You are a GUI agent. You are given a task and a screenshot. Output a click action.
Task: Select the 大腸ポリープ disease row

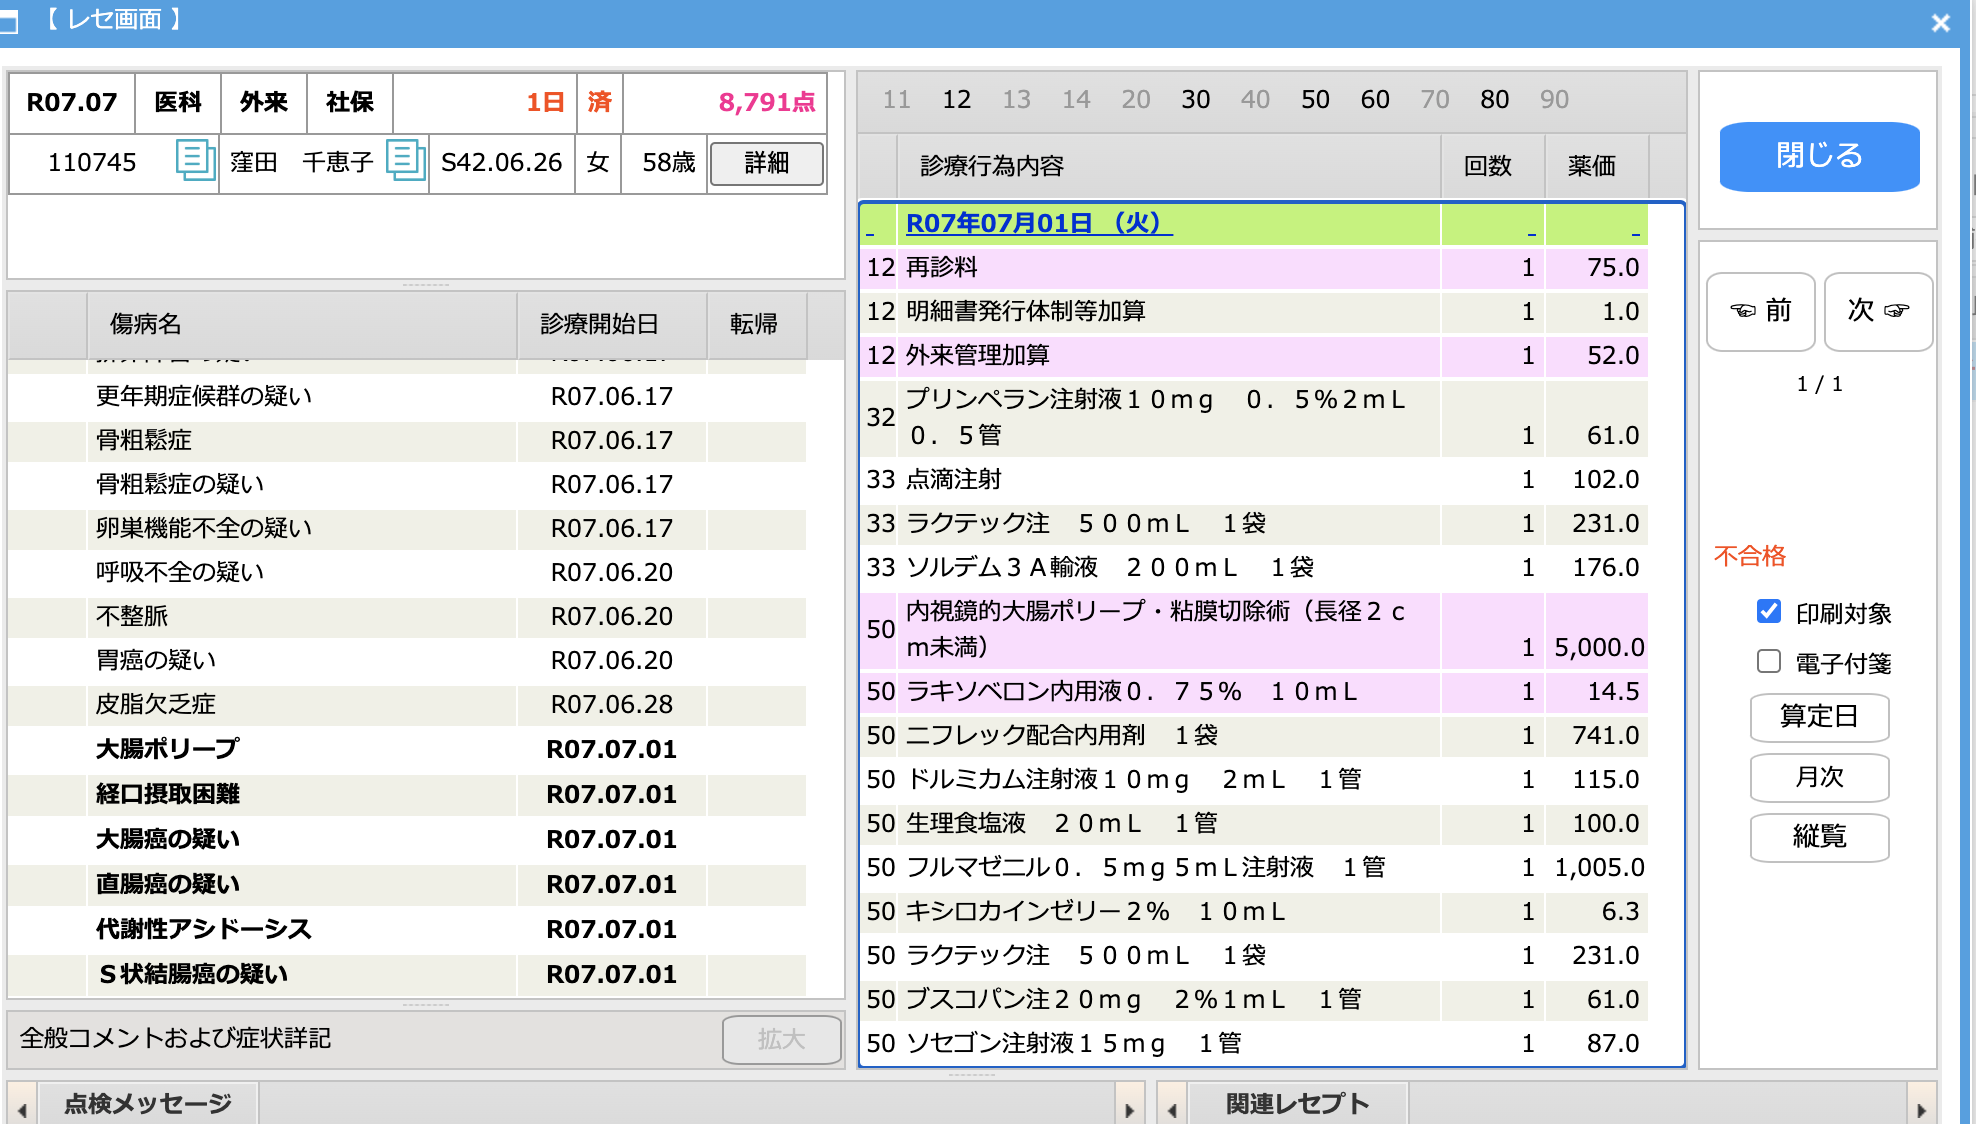167,749
